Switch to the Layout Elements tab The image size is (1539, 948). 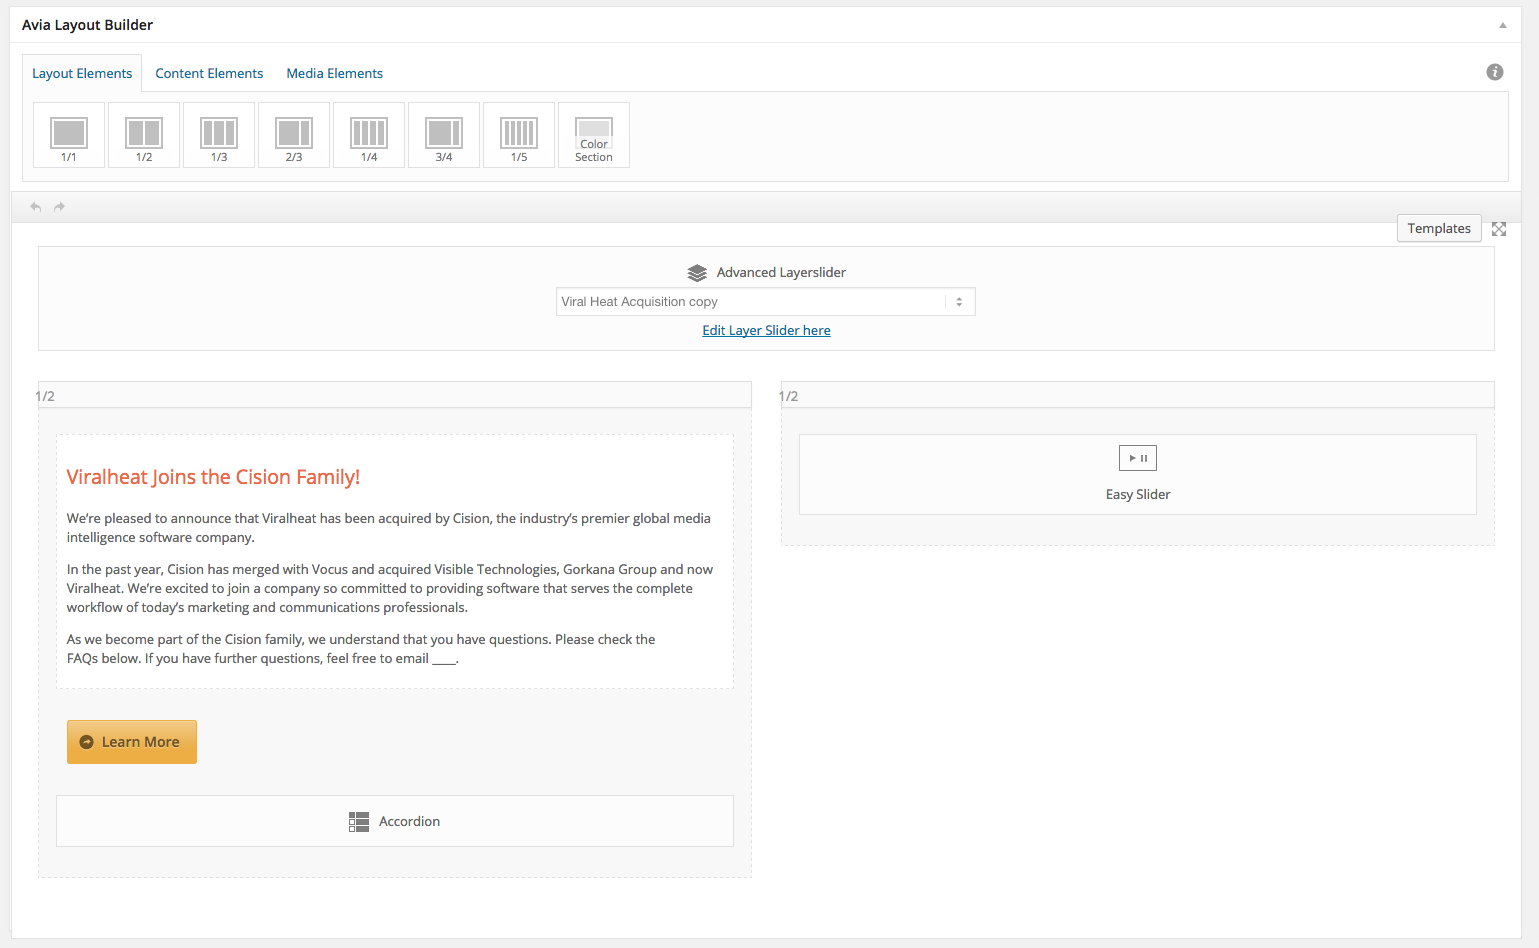tap(82, 73)
